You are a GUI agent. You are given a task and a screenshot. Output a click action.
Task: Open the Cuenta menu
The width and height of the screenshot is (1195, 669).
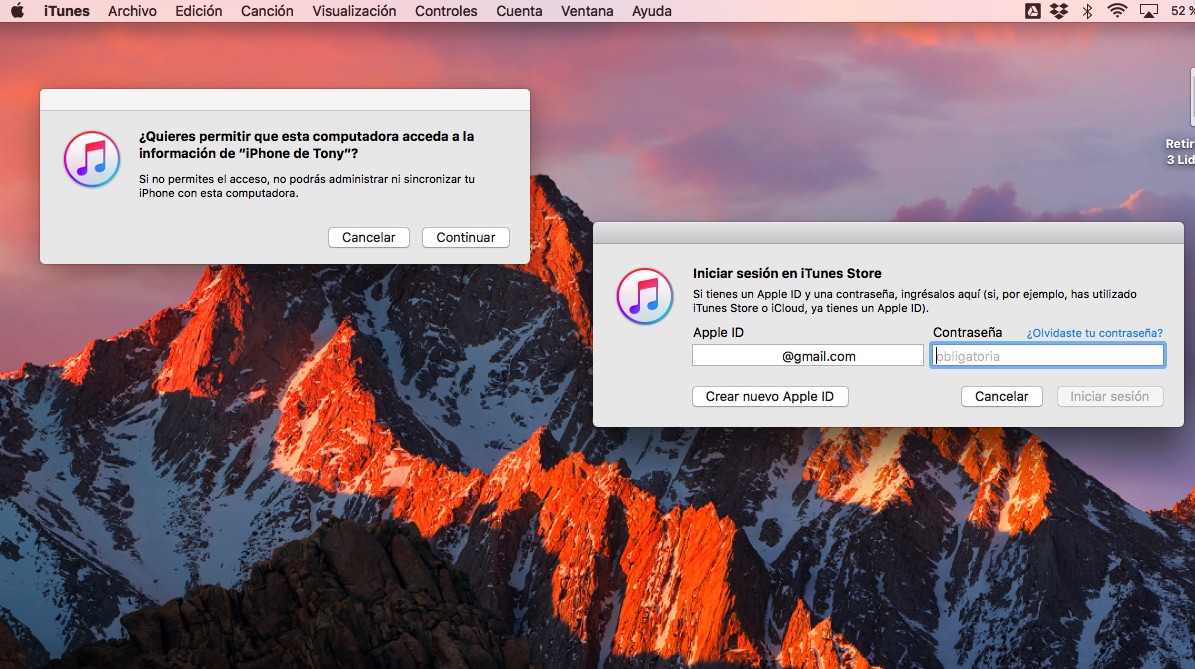coord(519,11)
